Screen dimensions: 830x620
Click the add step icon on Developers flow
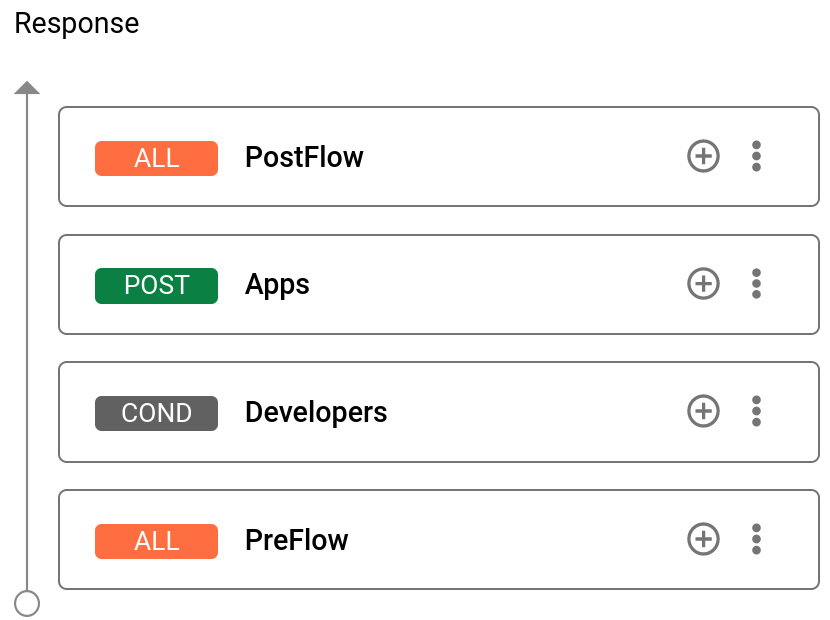[x=703, y=412]
